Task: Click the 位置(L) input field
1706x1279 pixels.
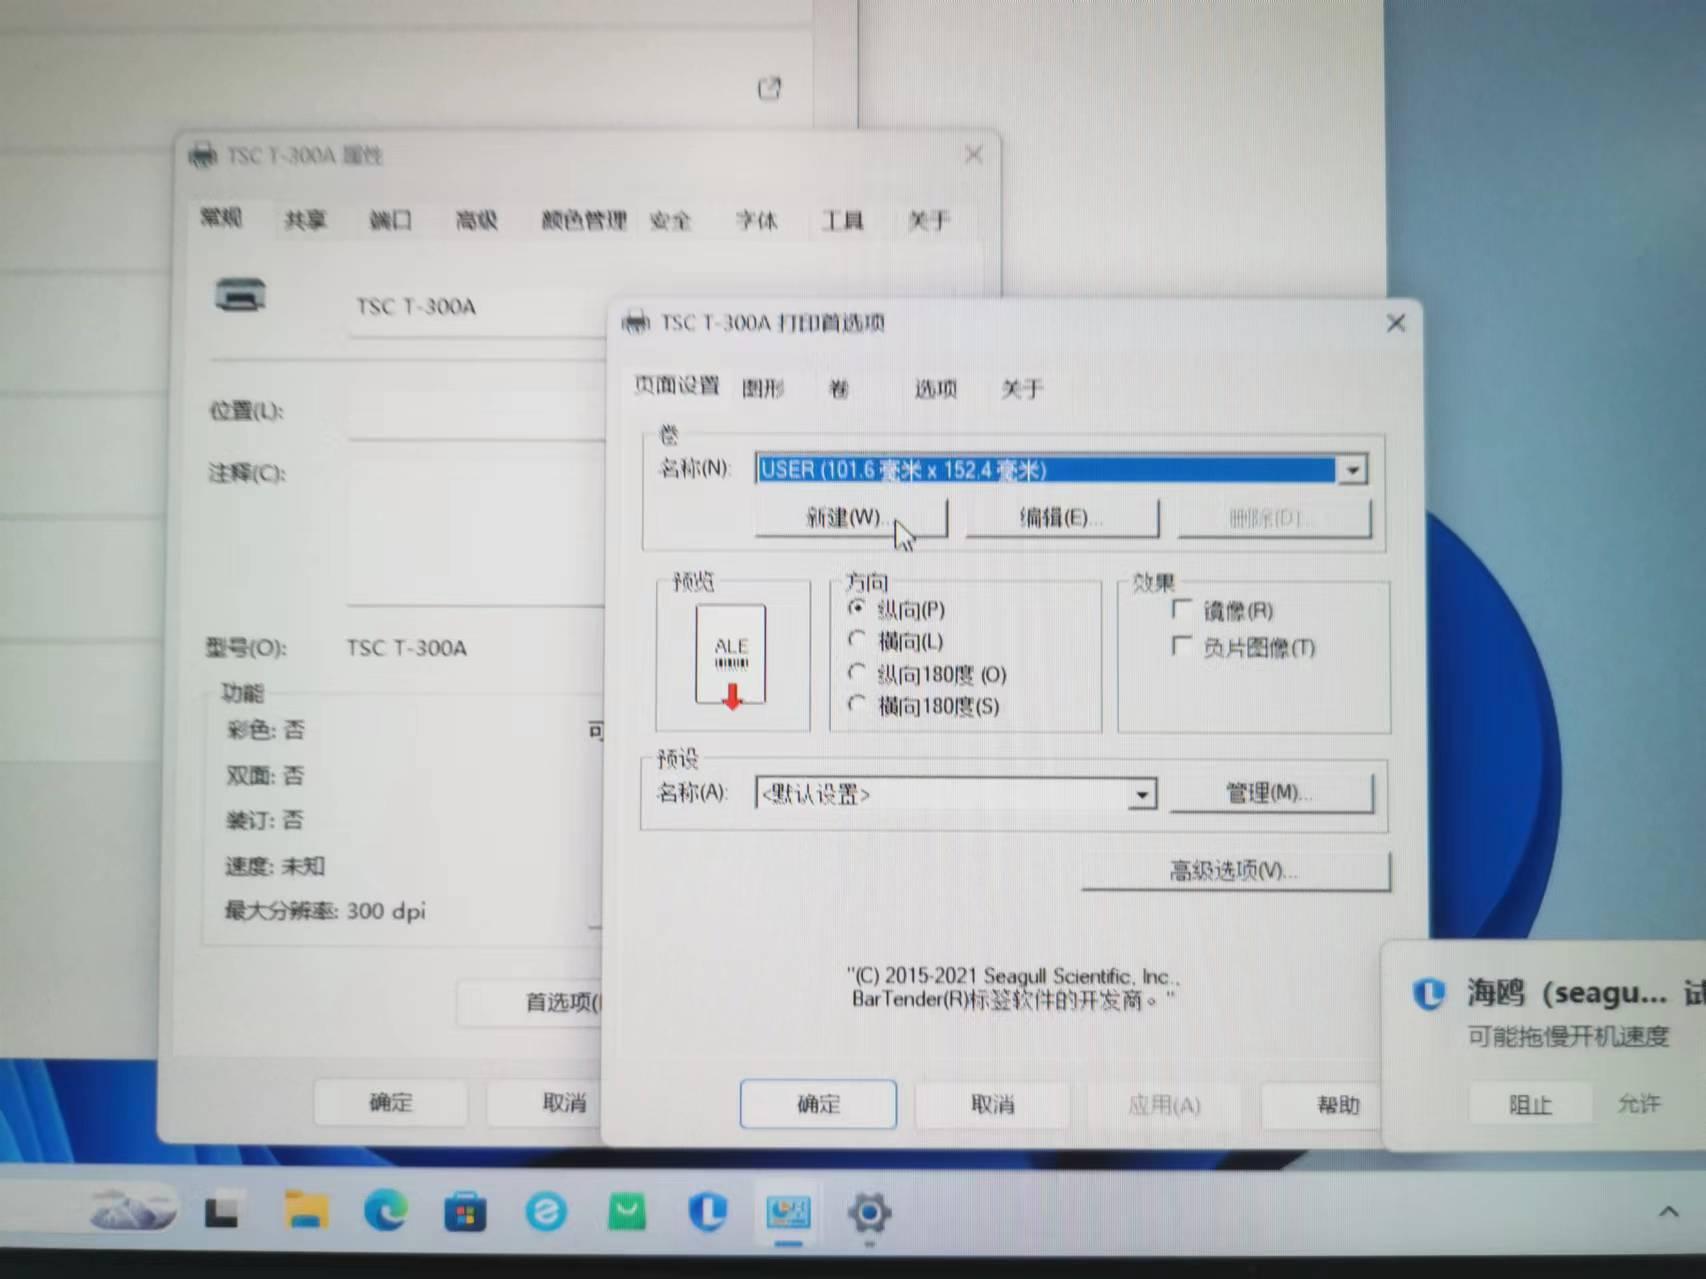Action: pos(477,411)
